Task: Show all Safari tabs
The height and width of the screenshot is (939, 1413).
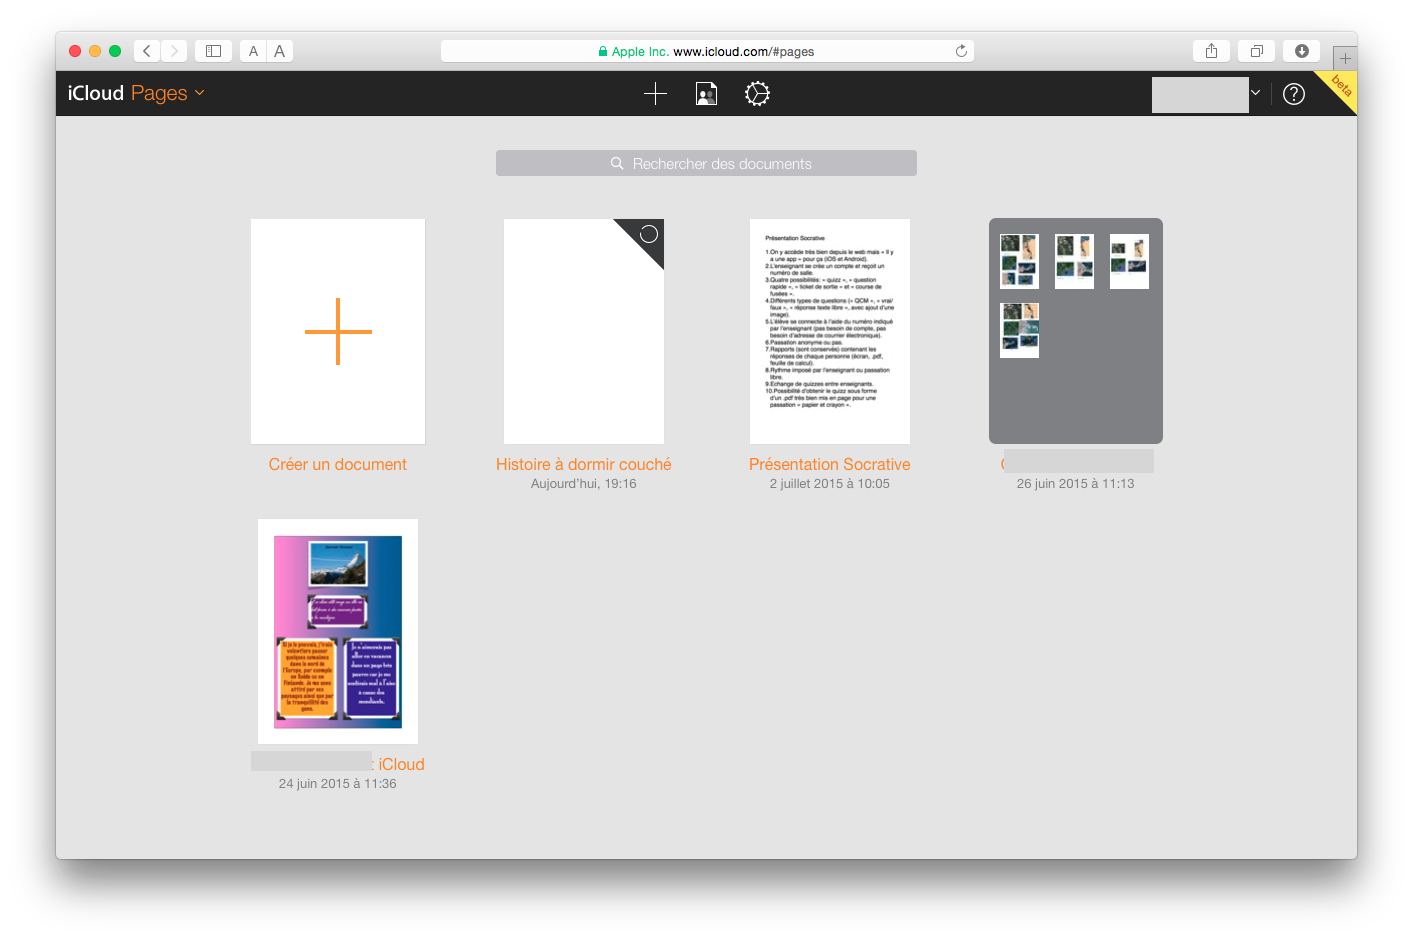Action: pos(1256,51)
